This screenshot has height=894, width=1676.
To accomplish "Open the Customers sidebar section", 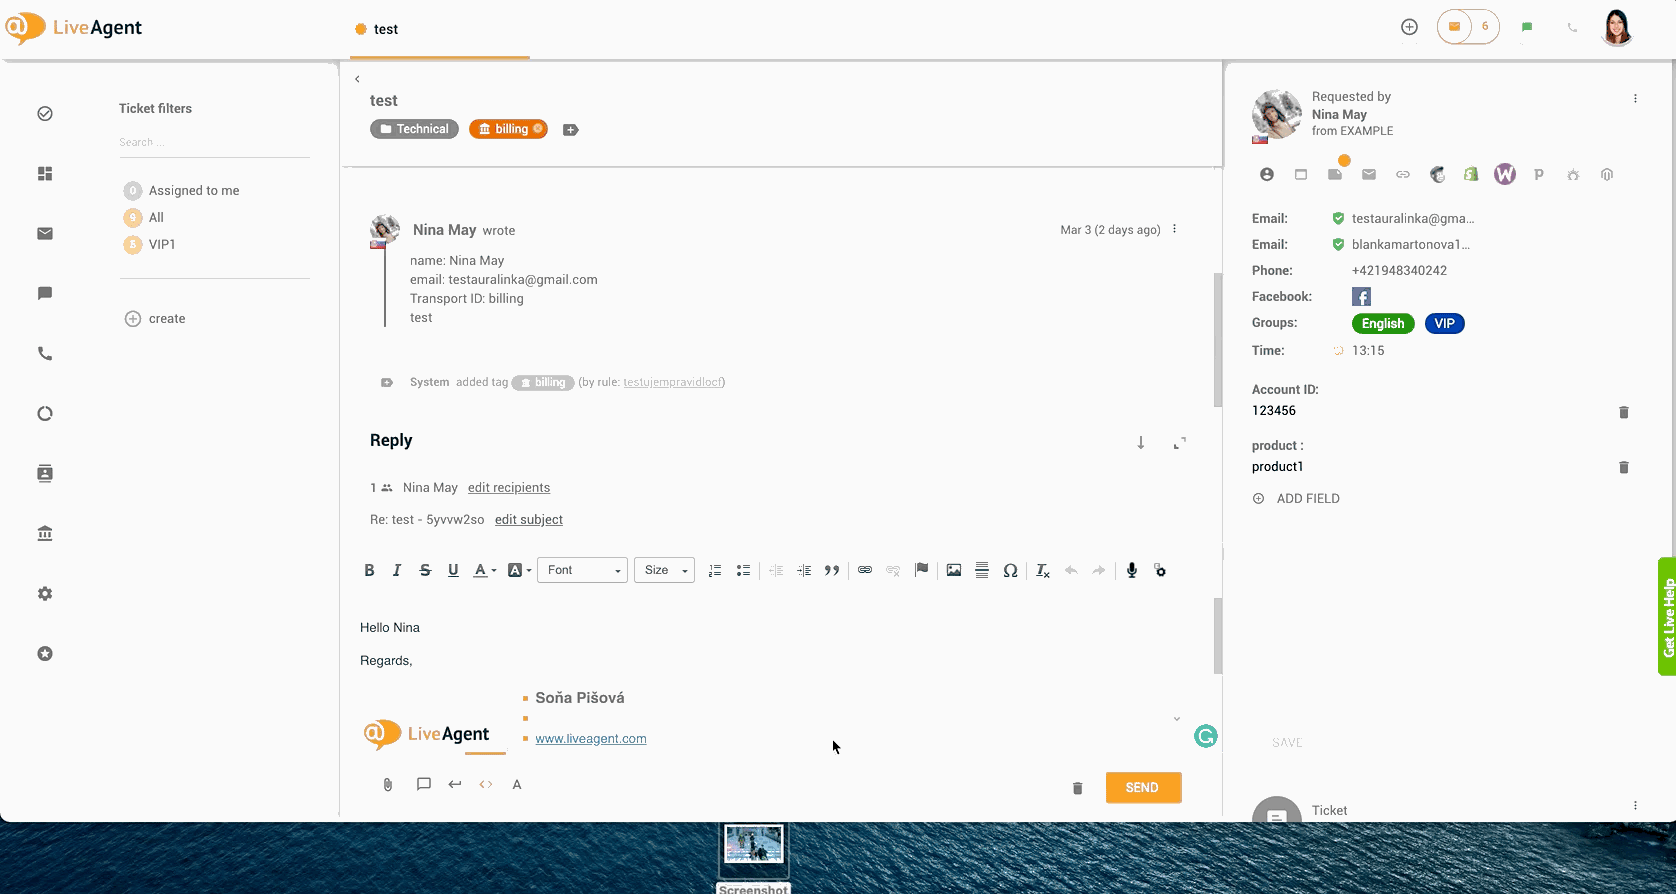I will click(45, 474).
